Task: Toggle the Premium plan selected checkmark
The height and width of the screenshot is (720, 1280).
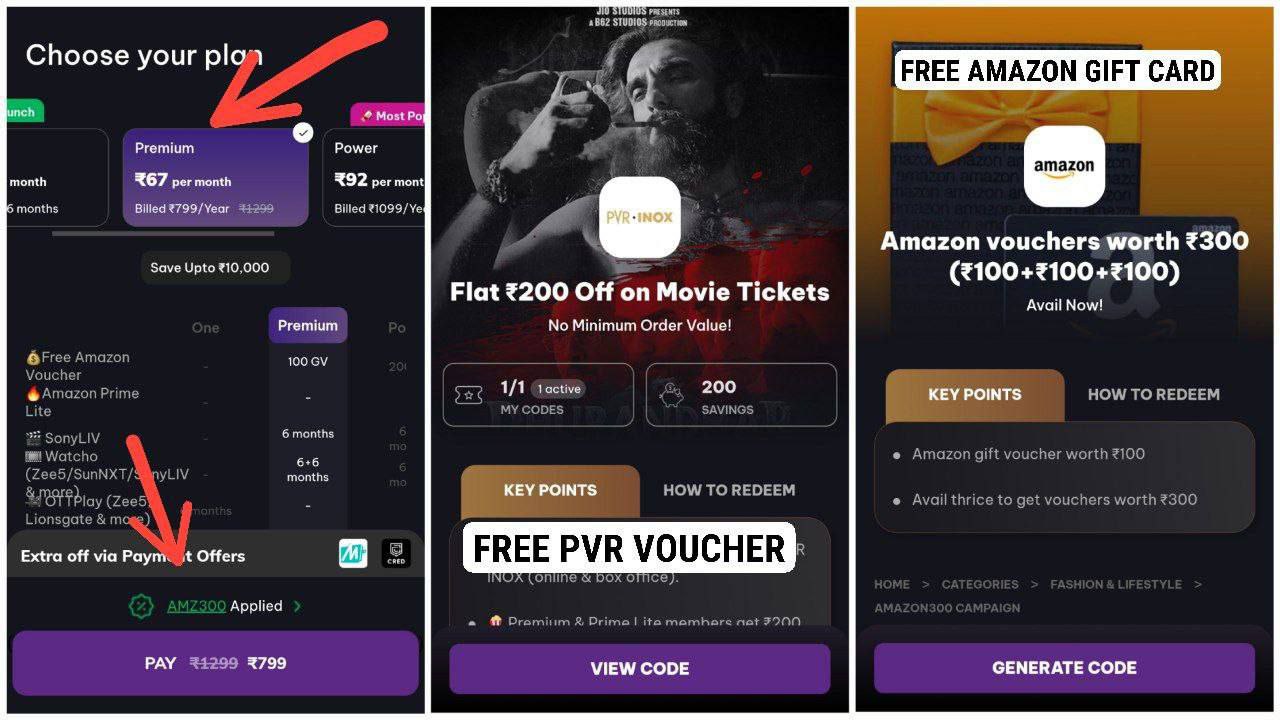Action: click(303, 132)
